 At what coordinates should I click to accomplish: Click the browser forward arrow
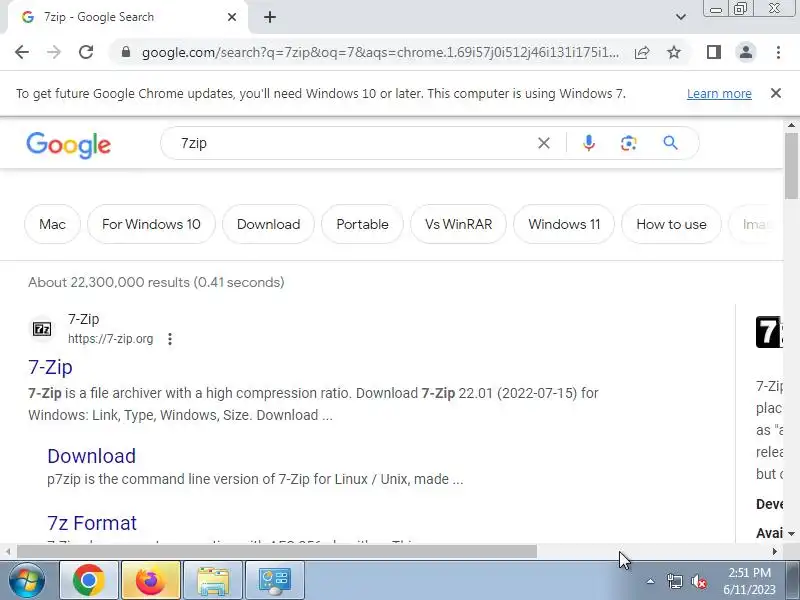pyautogui.click(x=54, y=52)
